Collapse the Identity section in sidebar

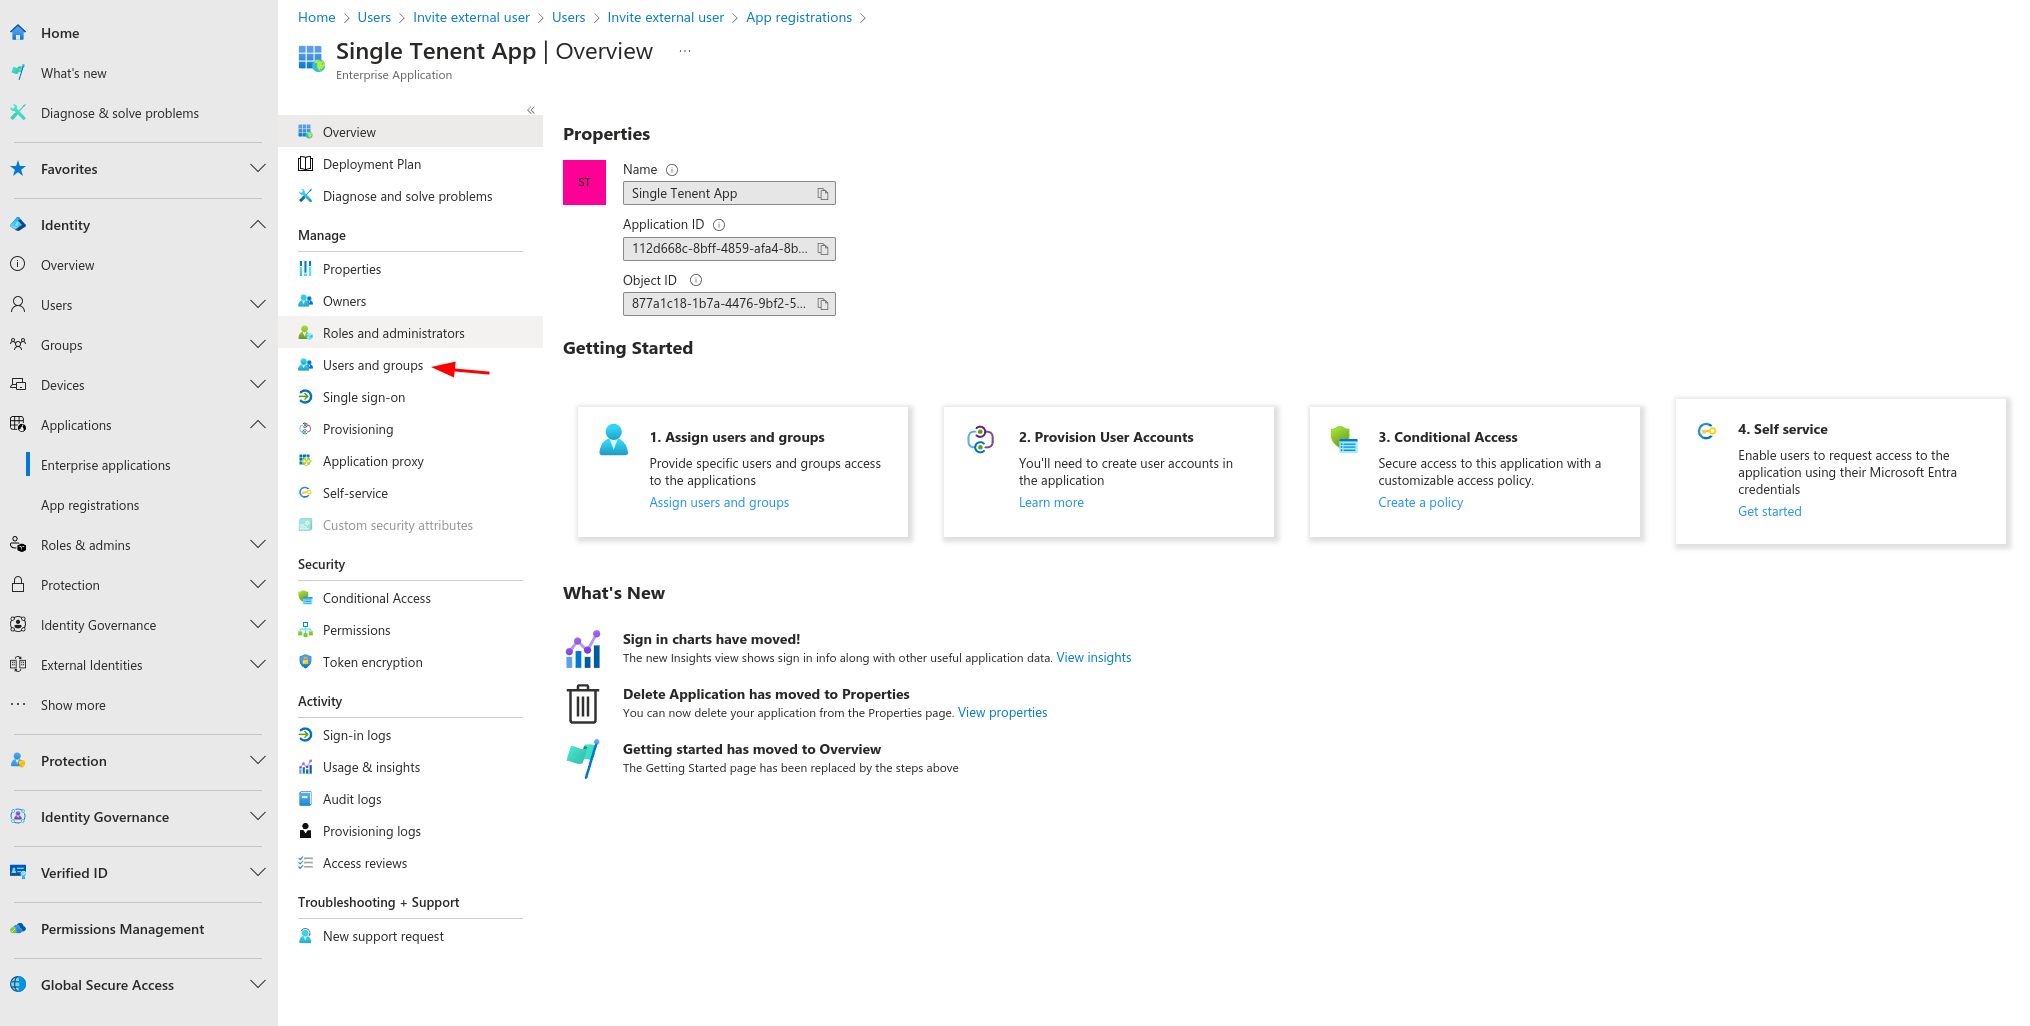[x=258, y=224]
